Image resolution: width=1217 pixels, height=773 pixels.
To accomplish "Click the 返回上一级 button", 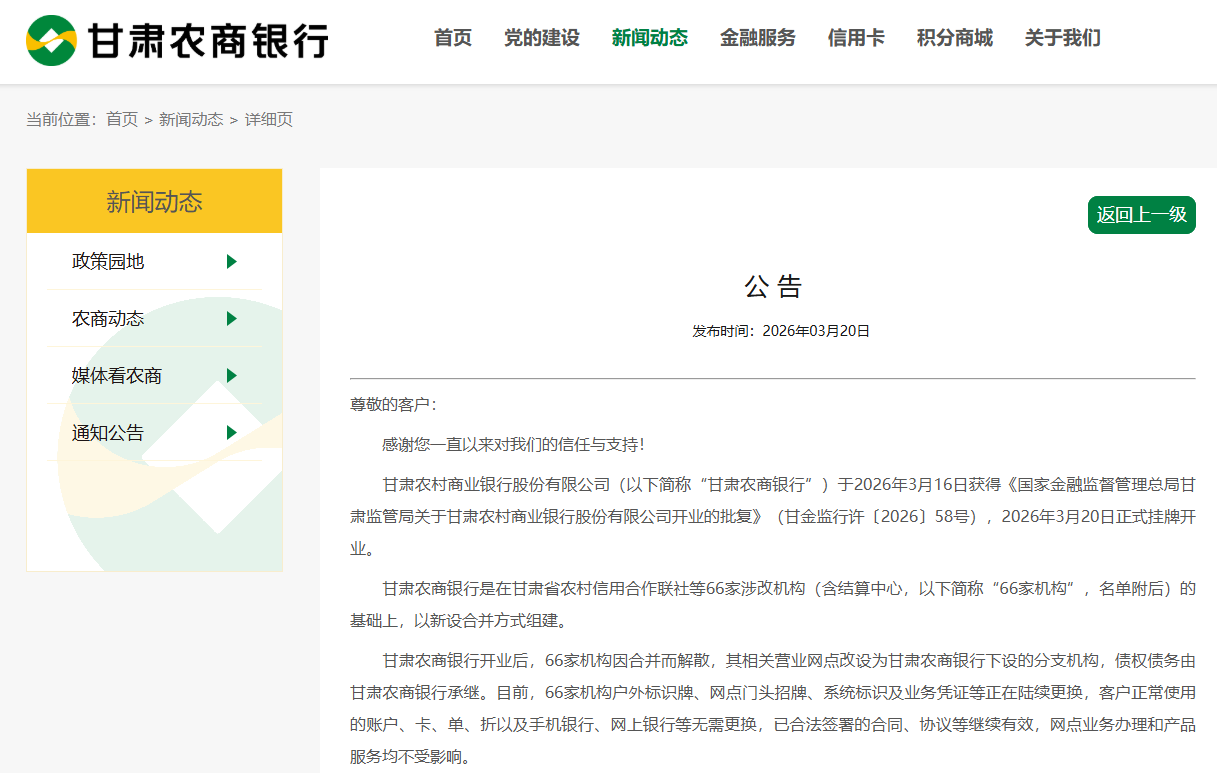I will coord(1141,215).
